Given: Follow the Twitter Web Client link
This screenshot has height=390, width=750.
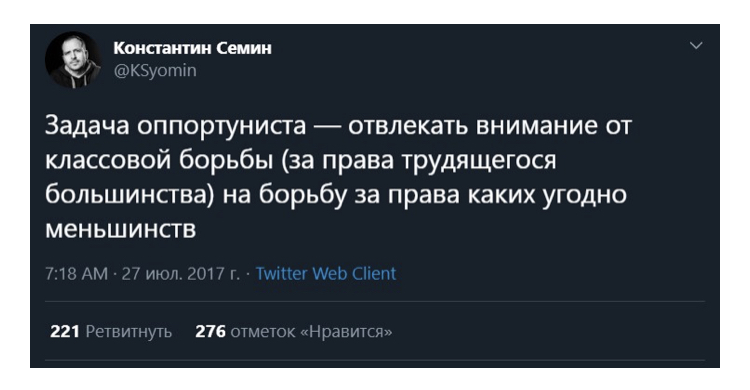Looking at the screenshot, I should (x=326, y=273).
